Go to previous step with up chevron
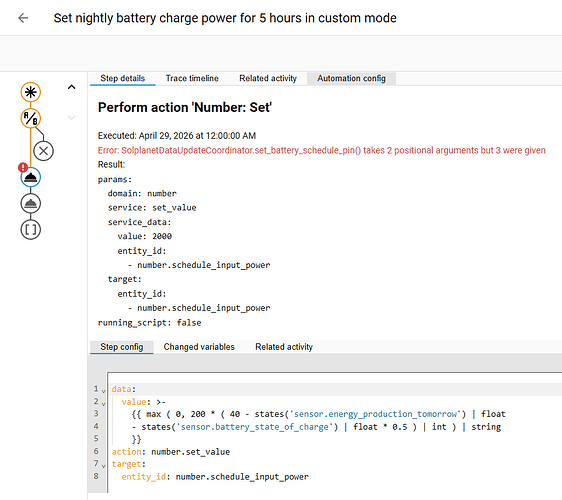This screenshot has width=562, height=500. (72, 87)
